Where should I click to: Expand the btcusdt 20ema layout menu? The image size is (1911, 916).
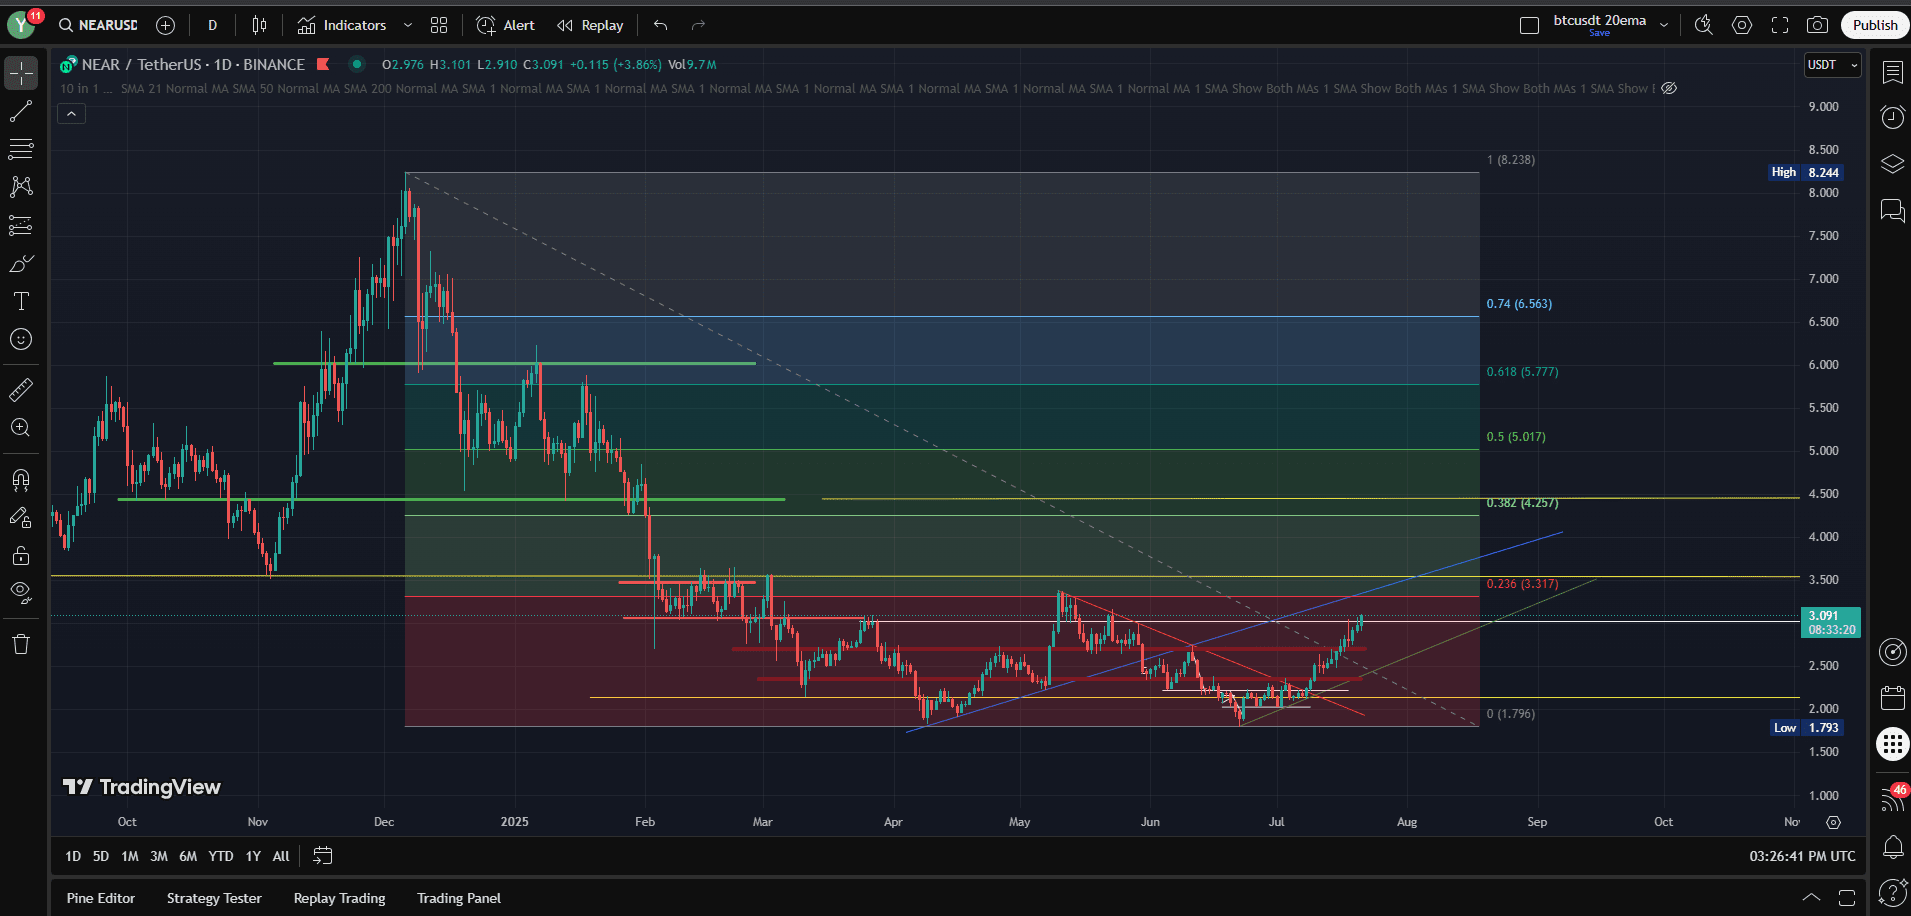pos(1664,25)
